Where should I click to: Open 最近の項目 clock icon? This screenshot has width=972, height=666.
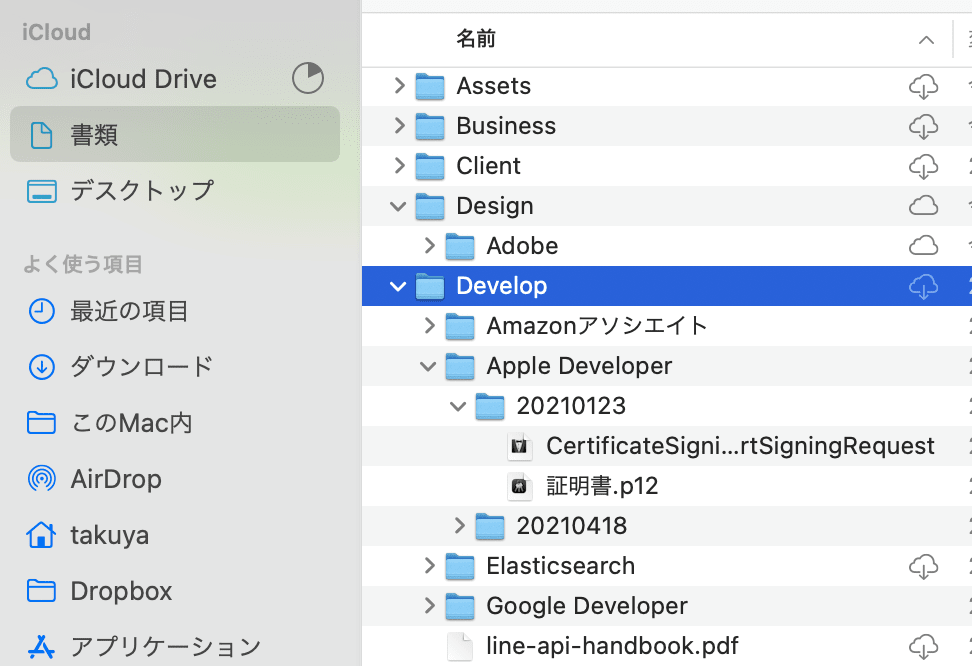[42, 311]
